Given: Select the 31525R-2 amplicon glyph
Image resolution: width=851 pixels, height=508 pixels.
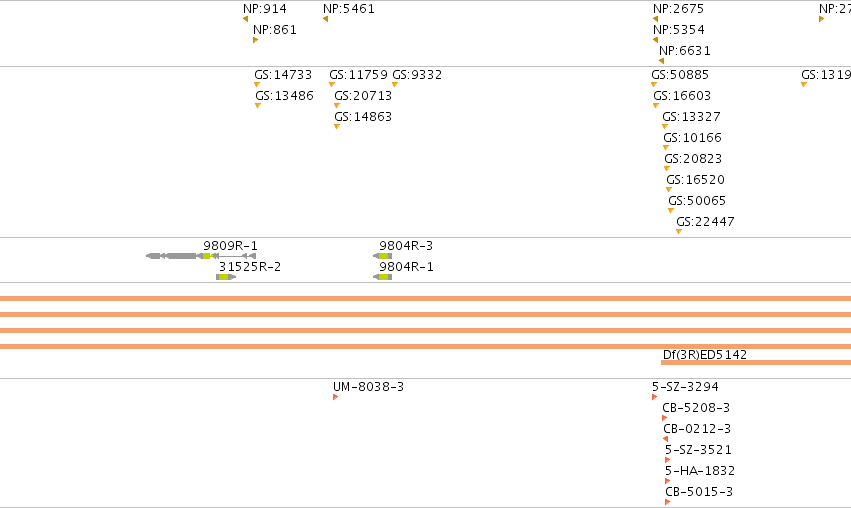Looking at the screenshot, I should pos(226,277).
